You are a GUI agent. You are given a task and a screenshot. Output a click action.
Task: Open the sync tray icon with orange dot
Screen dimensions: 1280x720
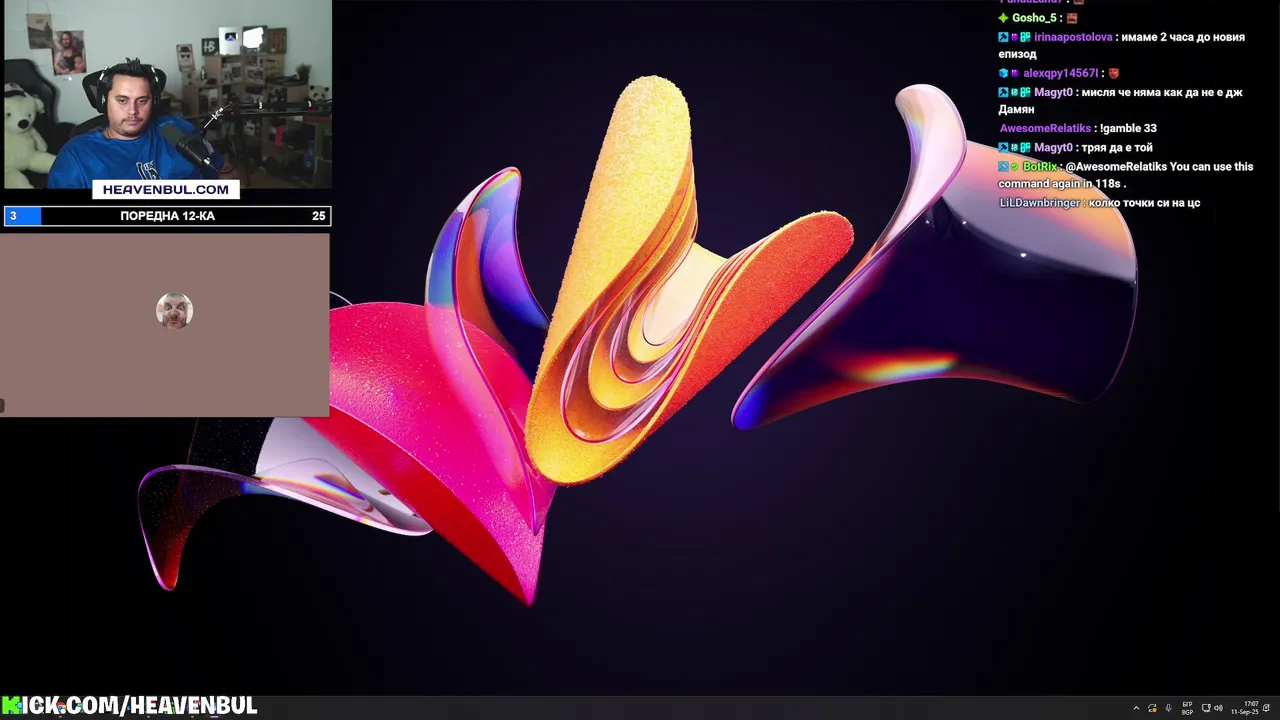pos(1152,708)
